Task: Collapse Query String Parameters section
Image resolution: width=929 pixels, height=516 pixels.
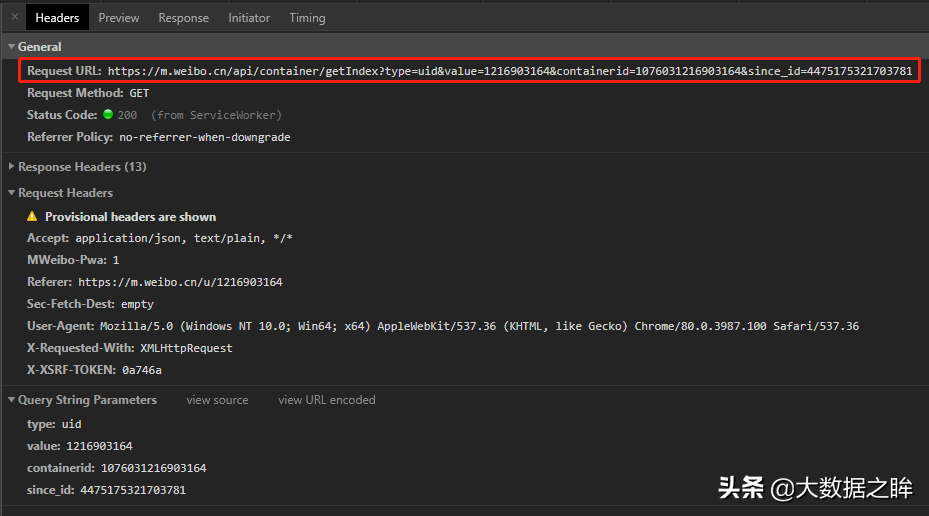Action: (x=11, y=400)
